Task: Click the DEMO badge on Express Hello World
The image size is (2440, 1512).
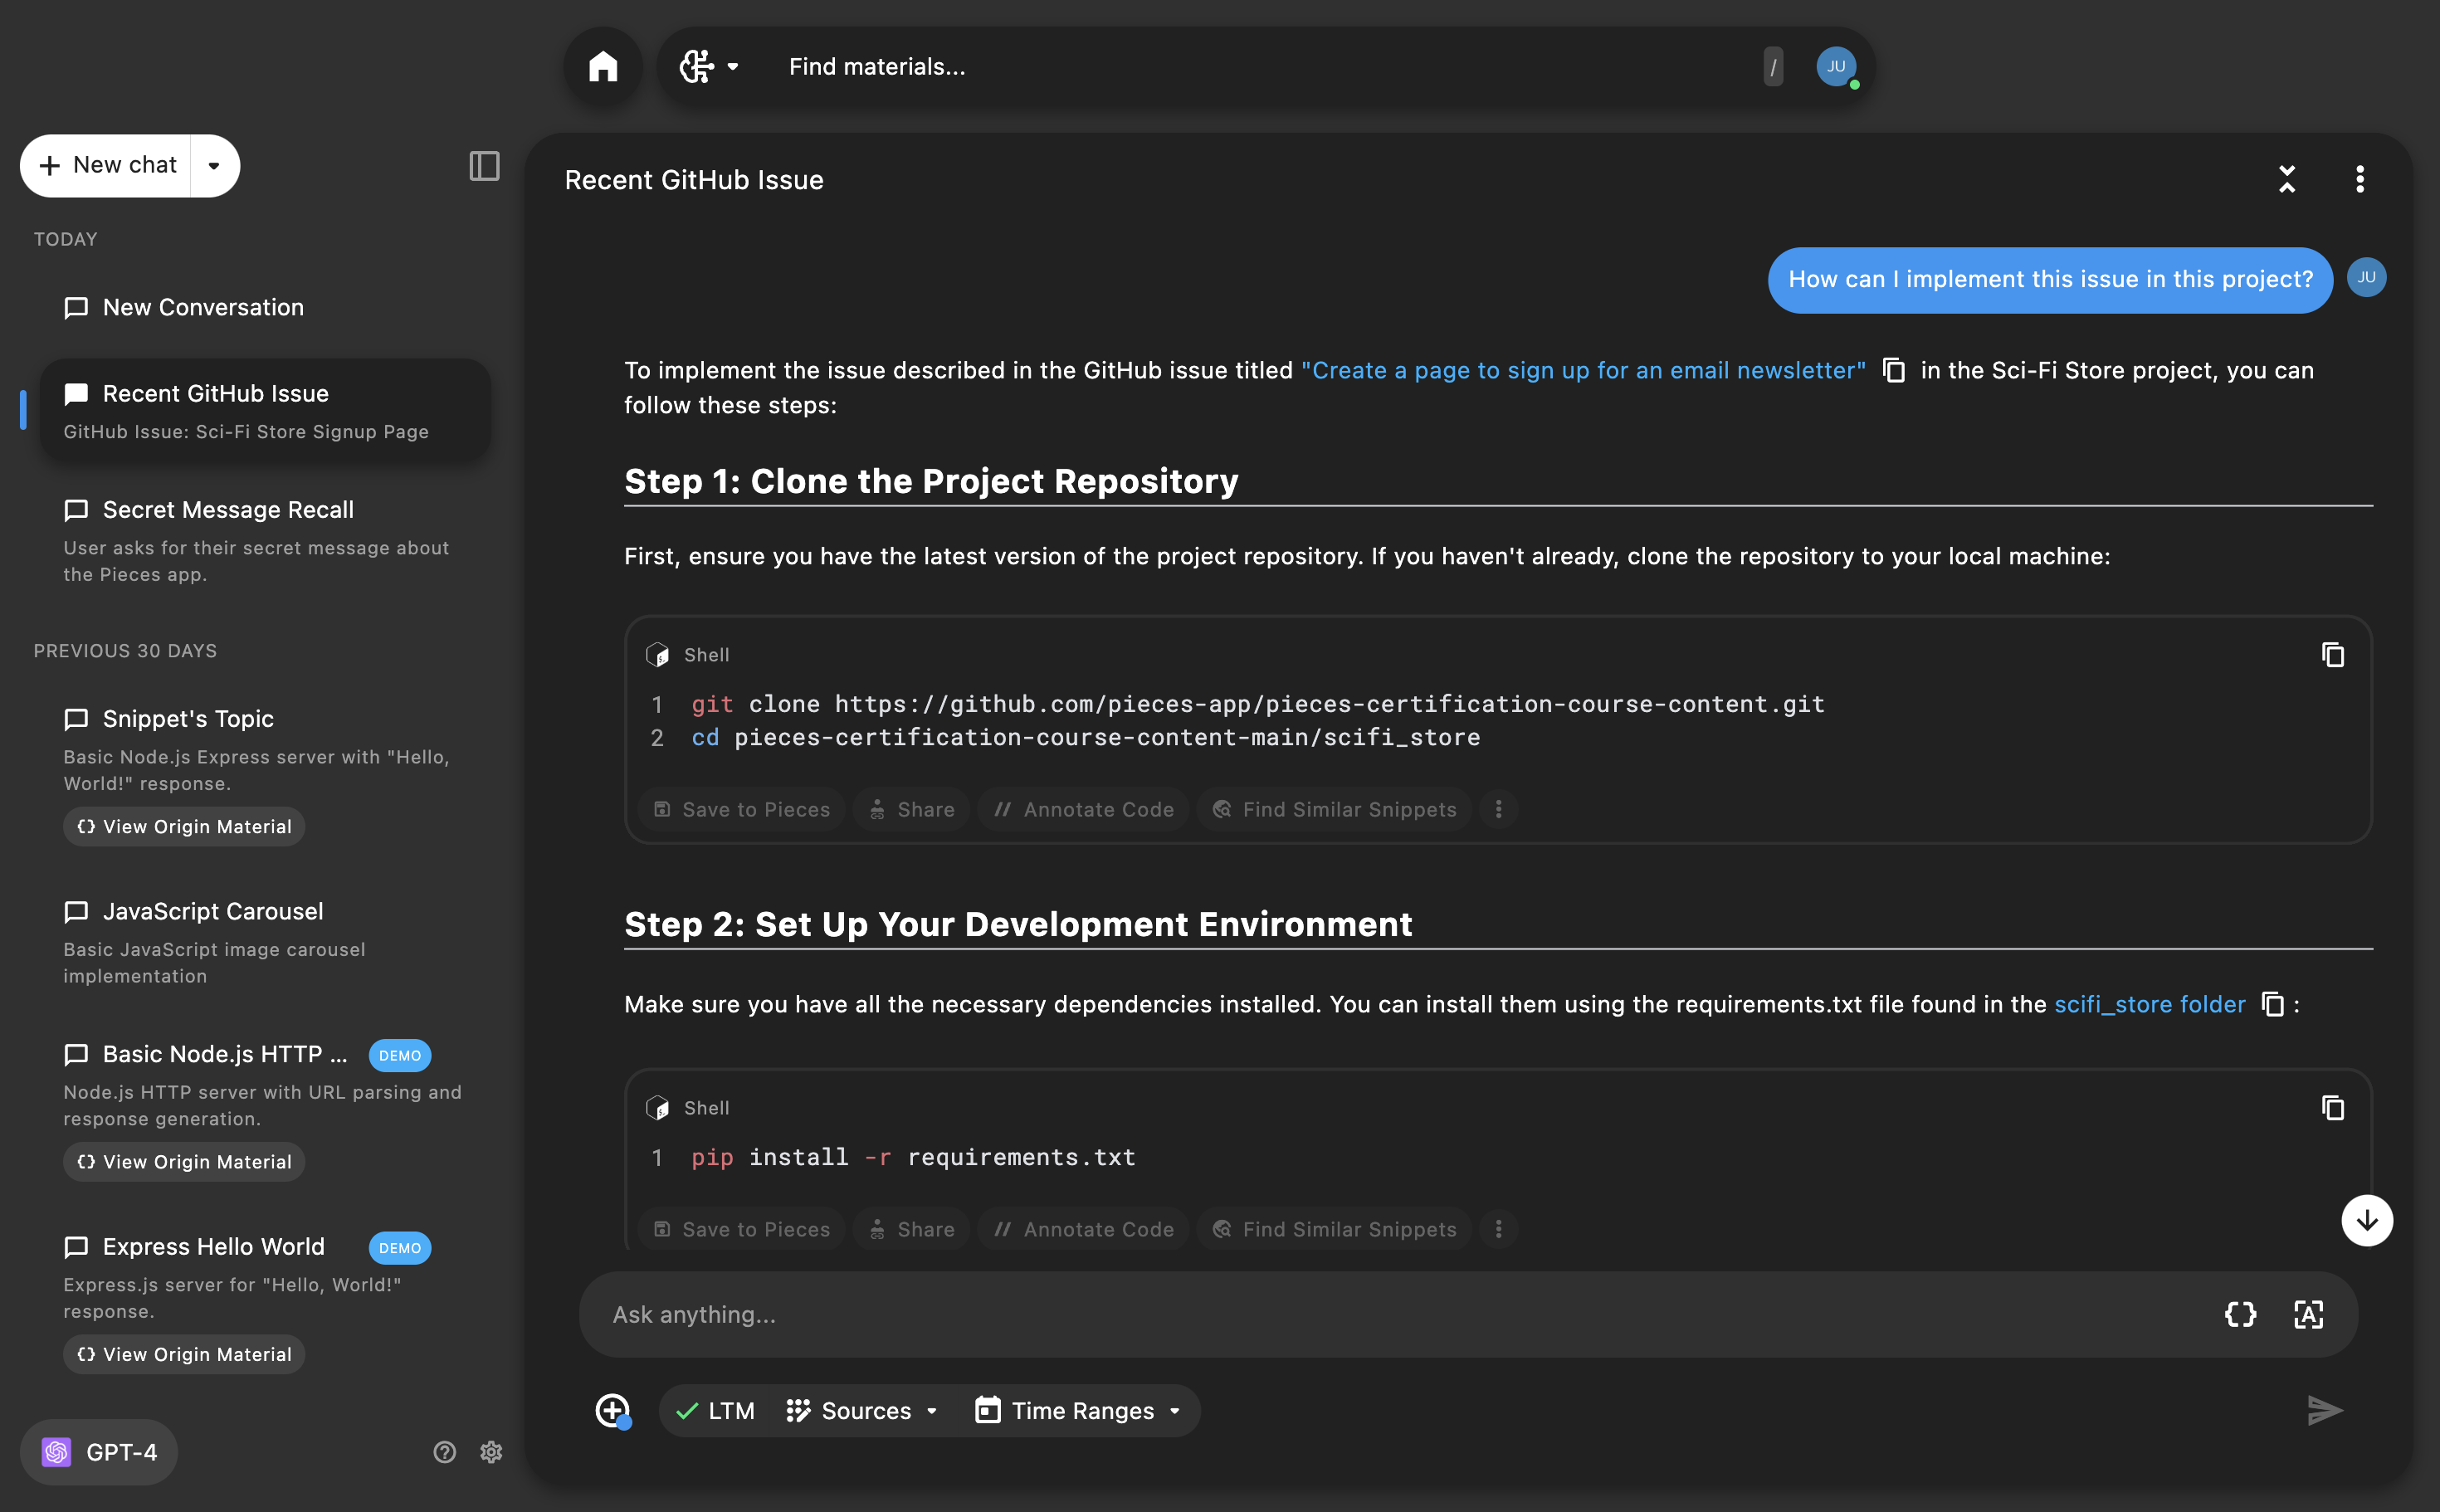Action: coord(400,1248)
